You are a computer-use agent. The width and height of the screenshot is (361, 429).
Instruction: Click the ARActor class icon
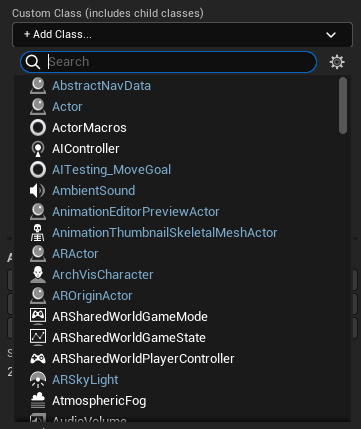(38, 254)
